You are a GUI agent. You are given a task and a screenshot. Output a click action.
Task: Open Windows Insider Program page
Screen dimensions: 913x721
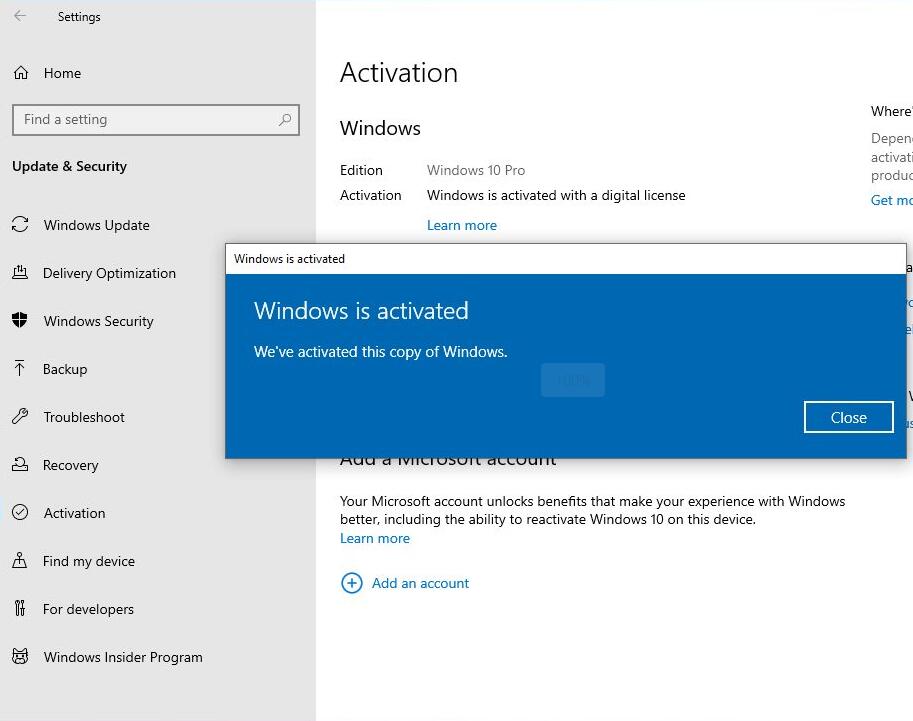pyautogui.click(x=123, y=657)
